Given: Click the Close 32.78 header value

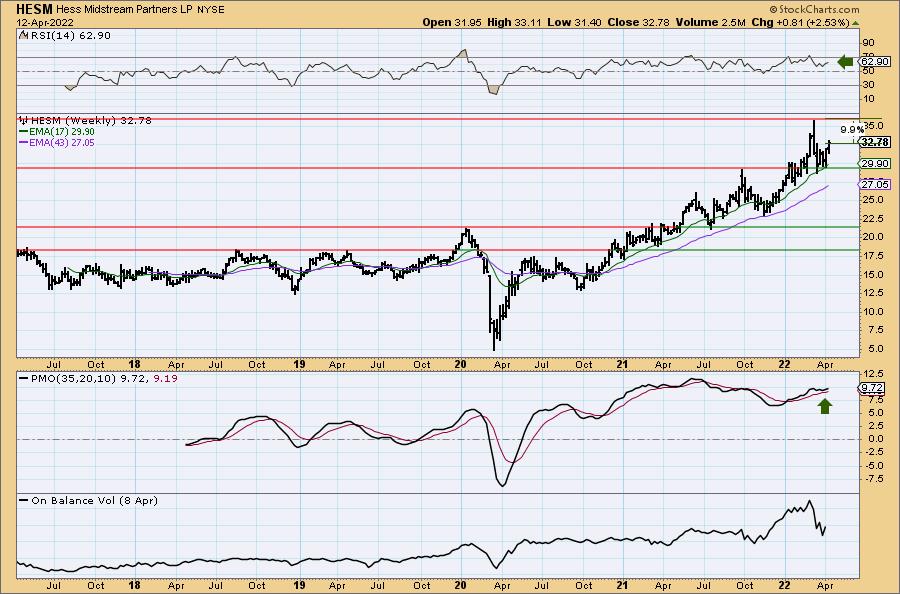Looking at the screenshot, I should [638, 22].
